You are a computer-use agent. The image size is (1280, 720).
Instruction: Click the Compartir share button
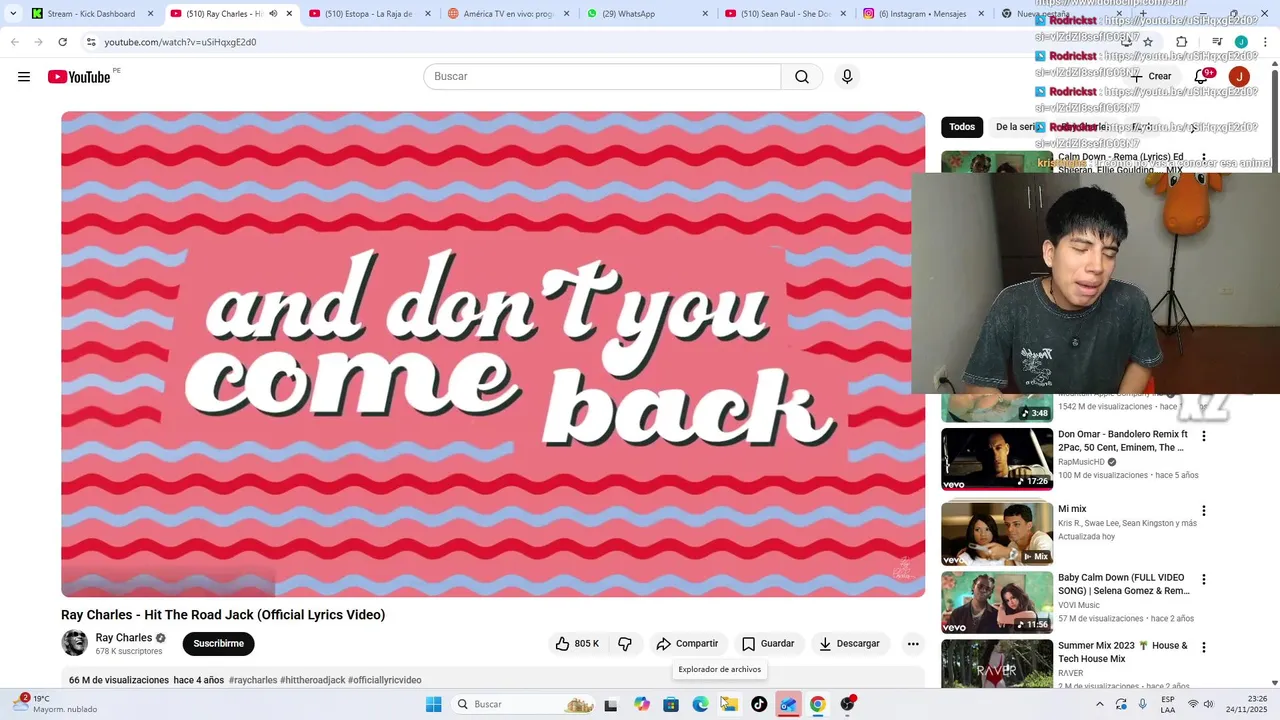[x=687, y=644]
